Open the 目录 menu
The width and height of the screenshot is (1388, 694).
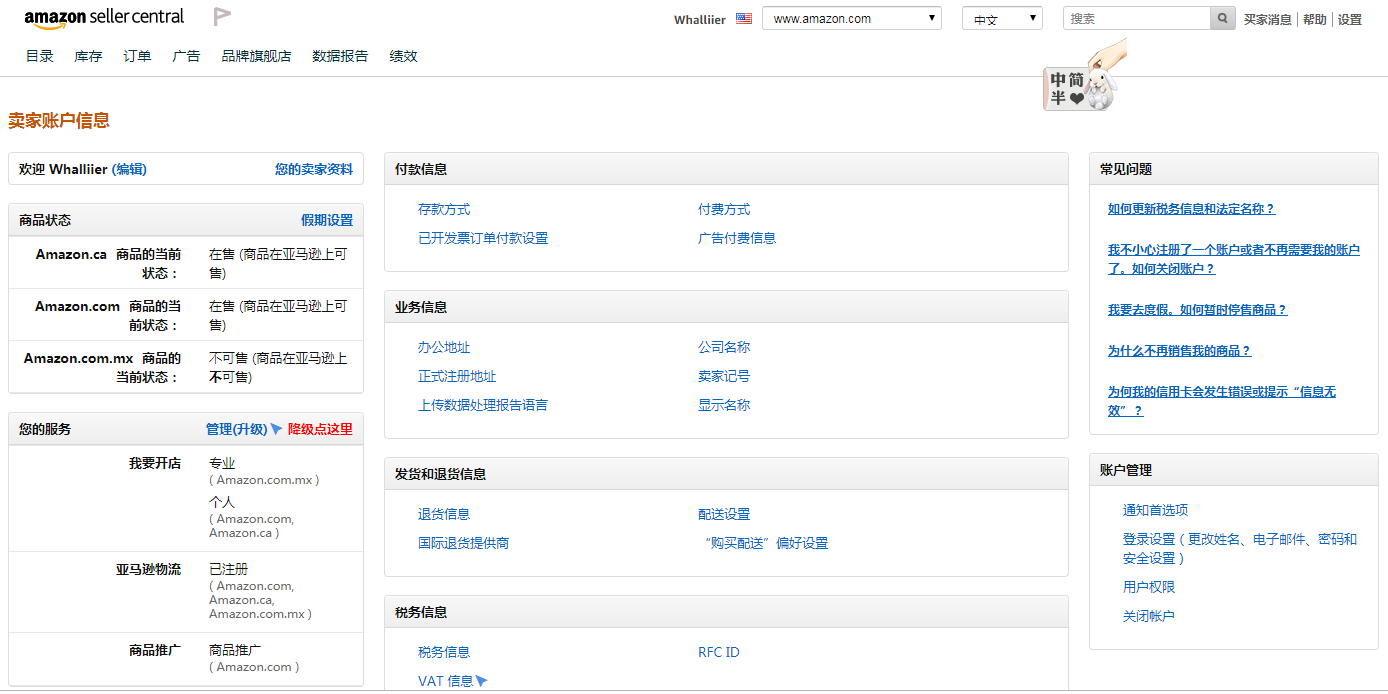pos(40,56)
